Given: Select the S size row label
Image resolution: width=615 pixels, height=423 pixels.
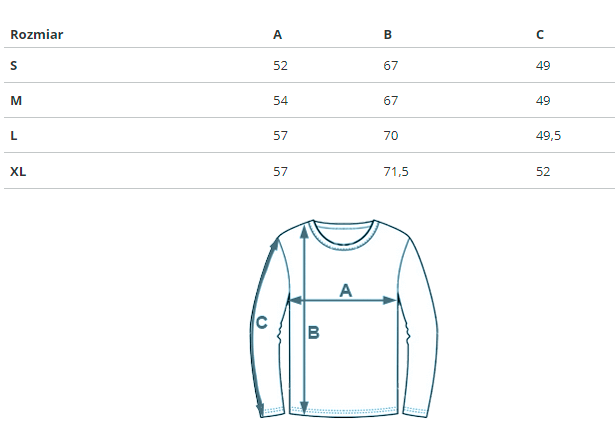Looking at the screenshot, I should (14, 65).
